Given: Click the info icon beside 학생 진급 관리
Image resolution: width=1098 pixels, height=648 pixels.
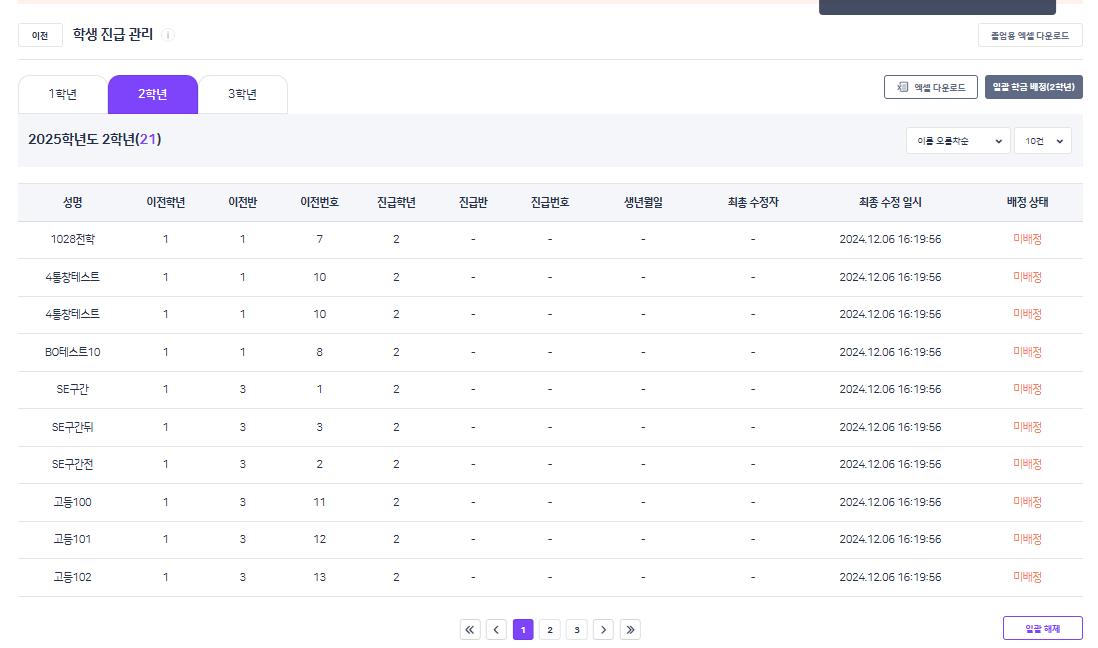Looking at the screenshot, I should (168, 35).
